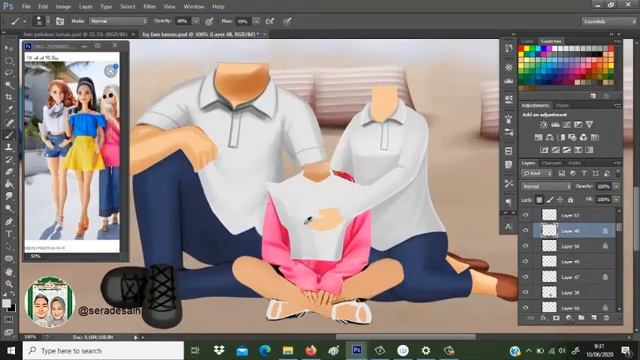Switch to the Paths tab
The height and width of the screenshot is (360, 640).
[x=574, y=163]
